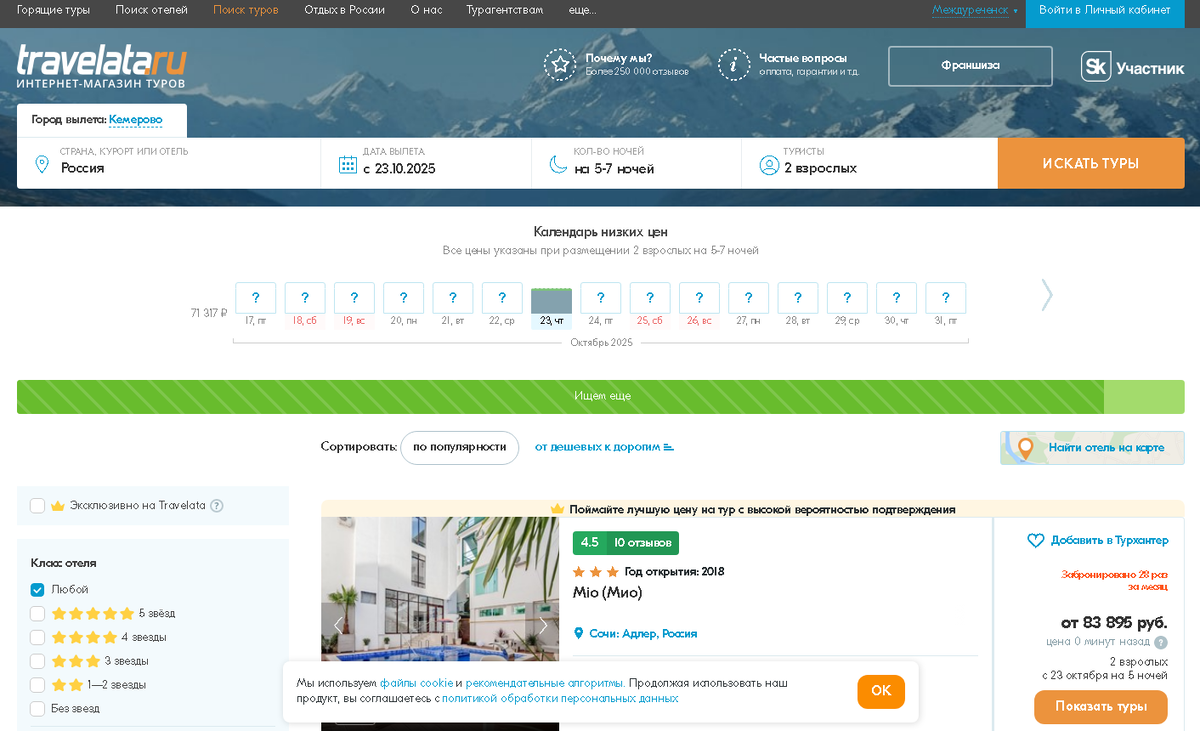The width and height of the screenshot is (1200, 731).
Task: Click Показать туры for Mio hotel
Action: pos(1100,707)
